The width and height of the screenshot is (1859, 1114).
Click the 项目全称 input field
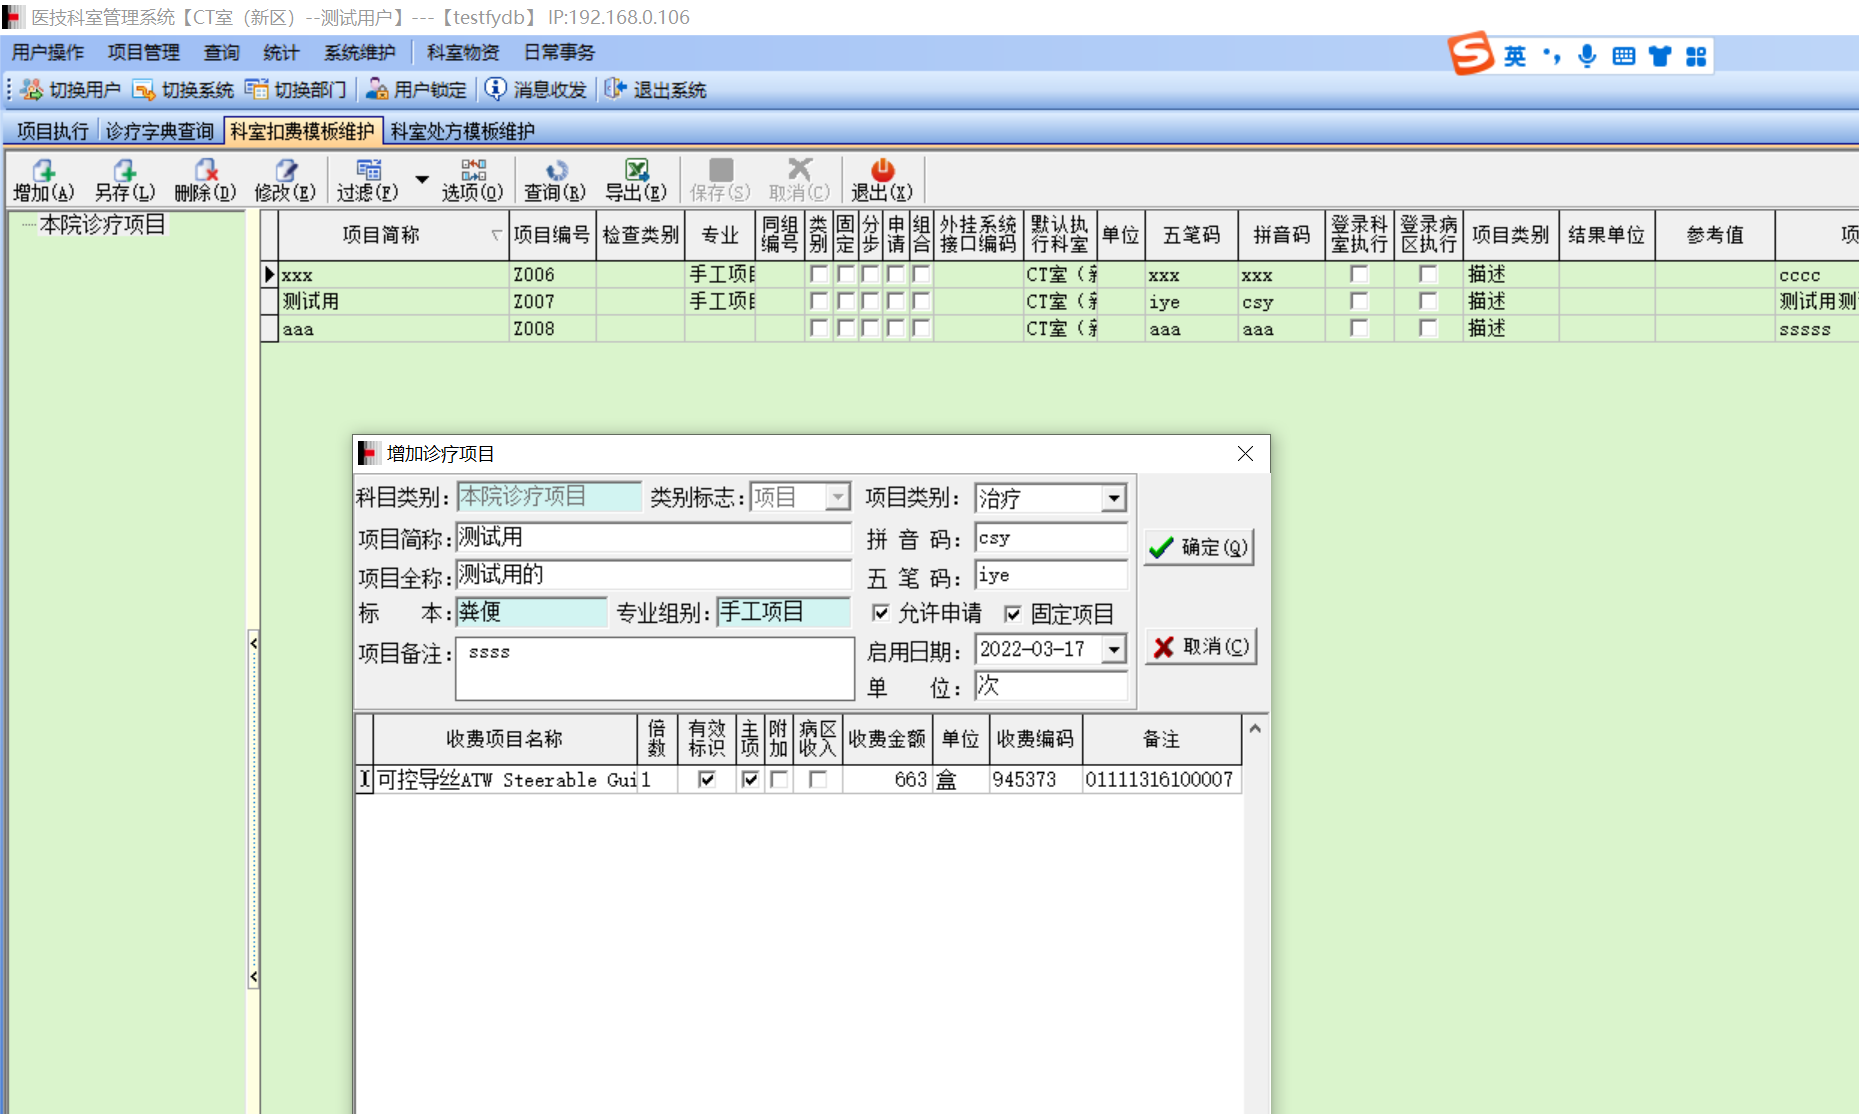pos(654,575)
